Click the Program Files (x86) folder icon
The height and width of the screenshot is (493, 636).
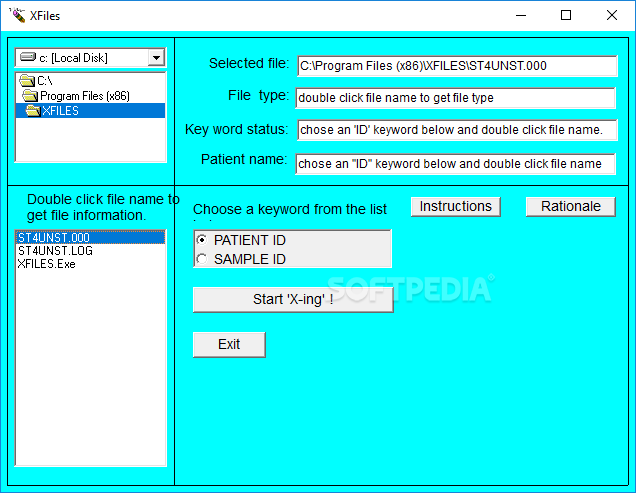pos(30,96)
